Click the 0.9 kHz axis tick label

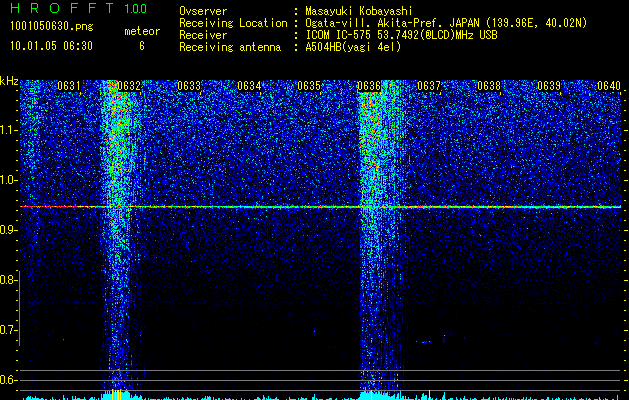(8, 230)
